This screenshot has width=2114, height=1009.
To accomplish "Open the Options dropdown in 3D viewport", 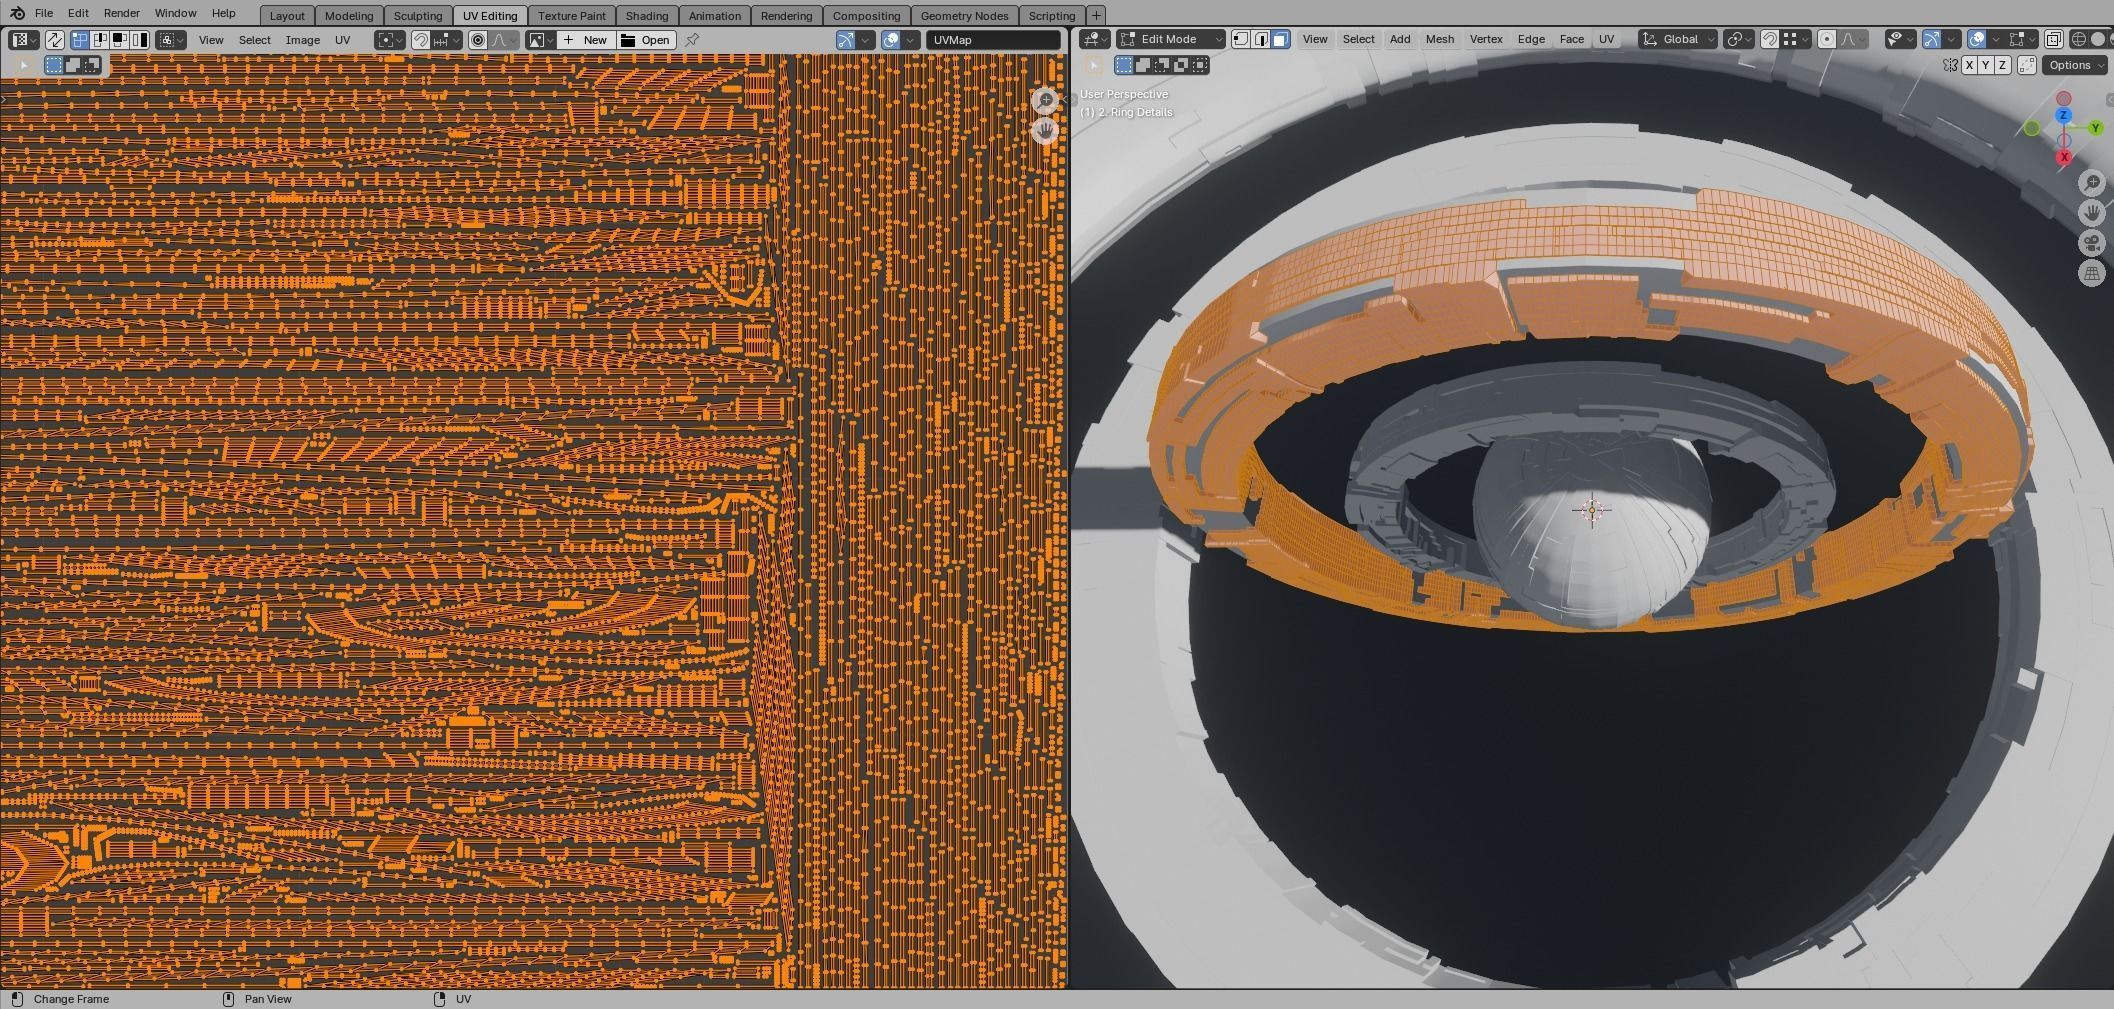I will point(2074,65).
